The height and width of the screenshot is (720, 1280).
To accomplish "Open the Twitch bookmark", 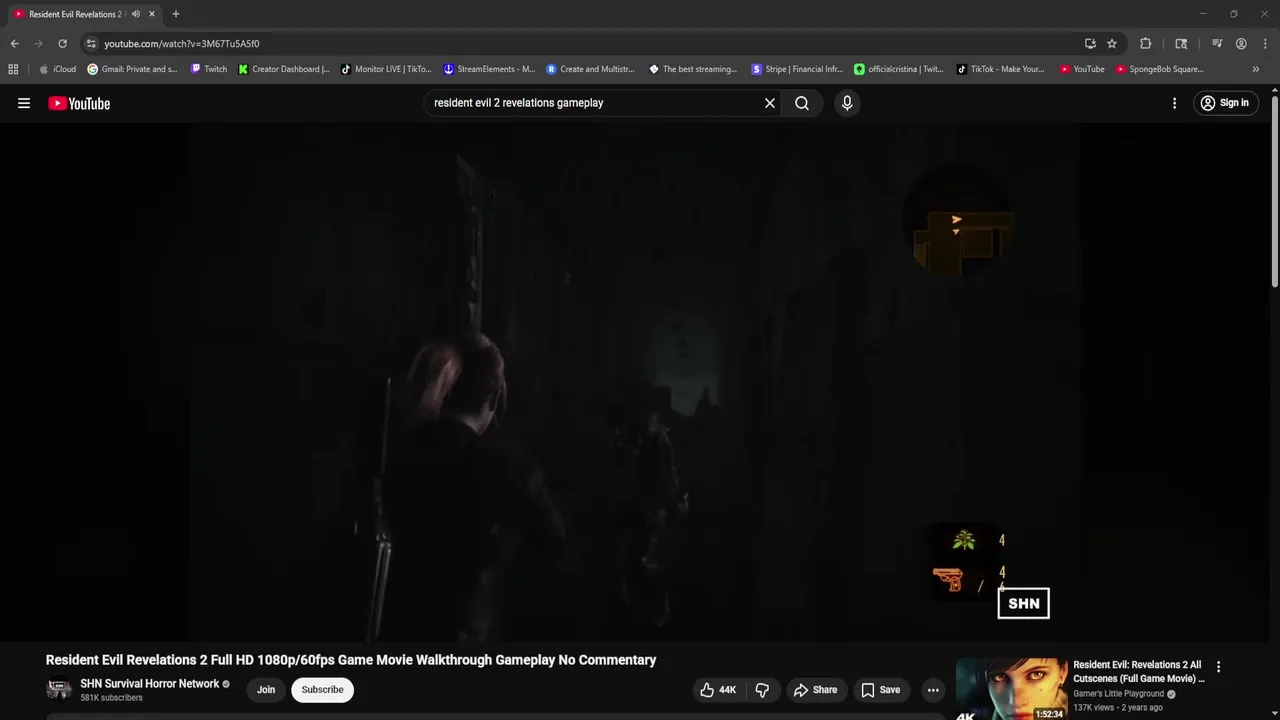I will click(x=209, y=69).
